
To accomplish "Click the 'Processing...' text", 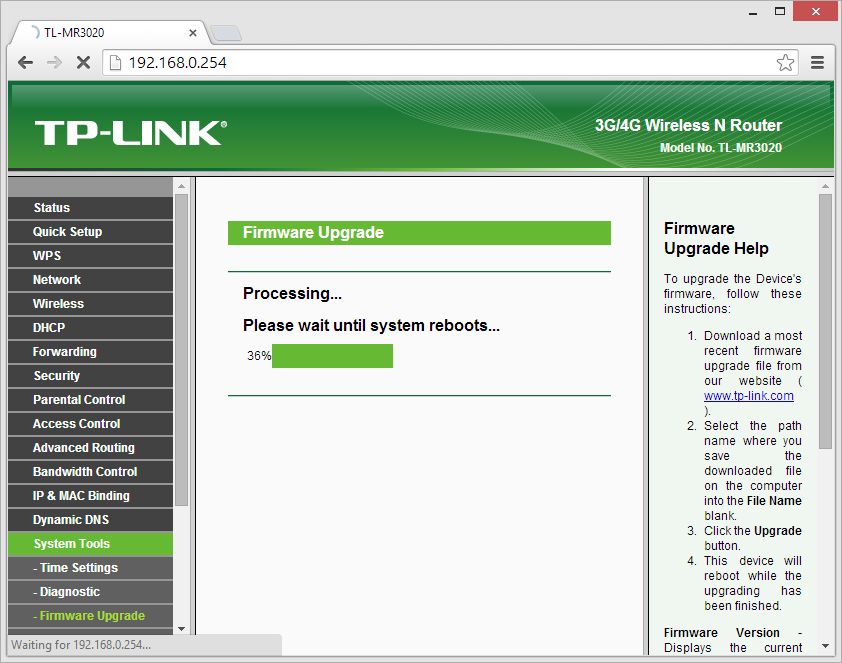I will (292, 294).
